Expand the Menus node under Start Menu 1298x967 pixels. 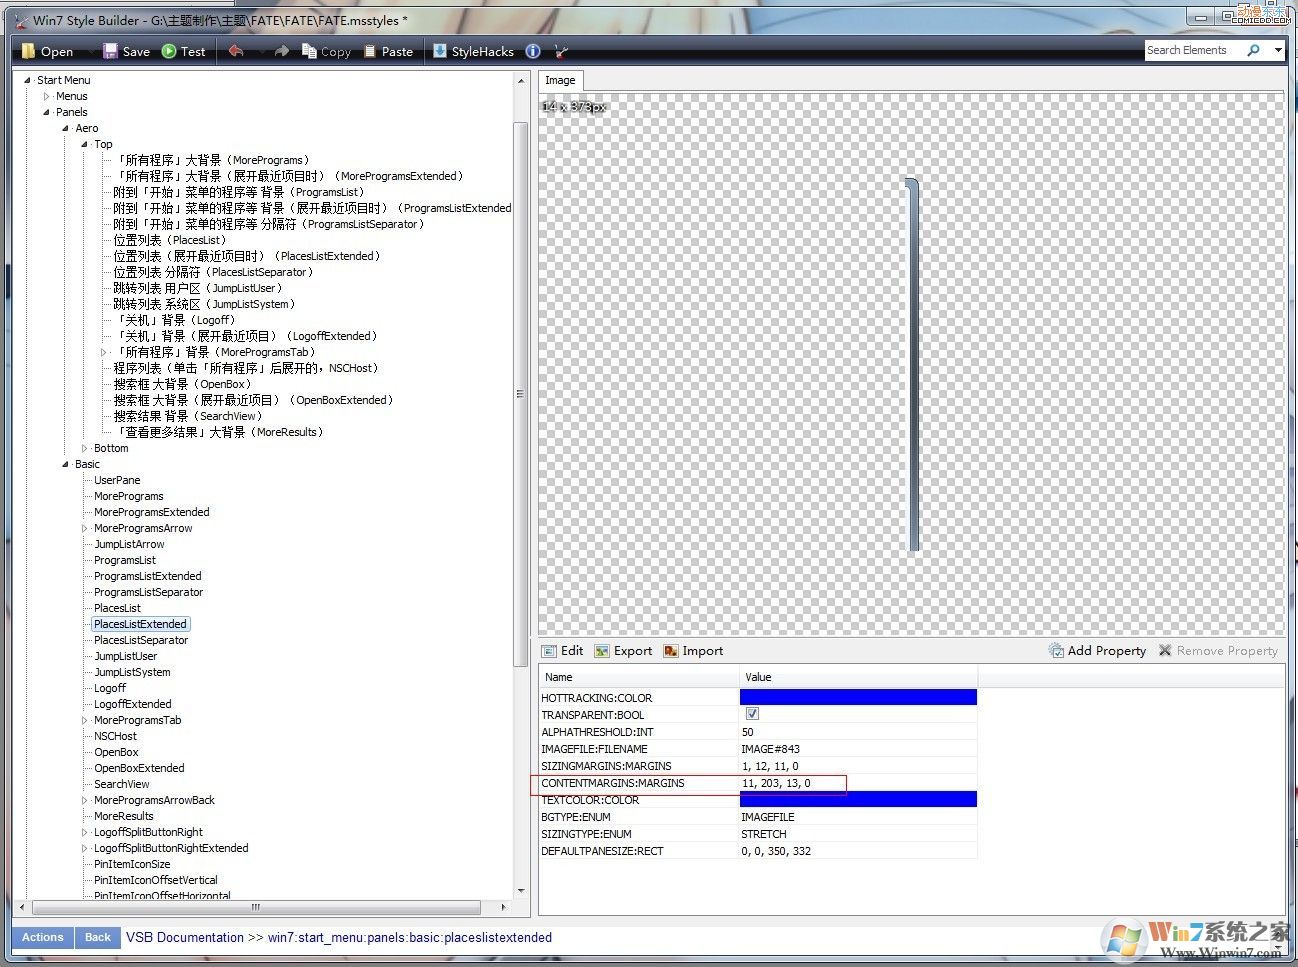pyautogui.click(x=46, y=96)
